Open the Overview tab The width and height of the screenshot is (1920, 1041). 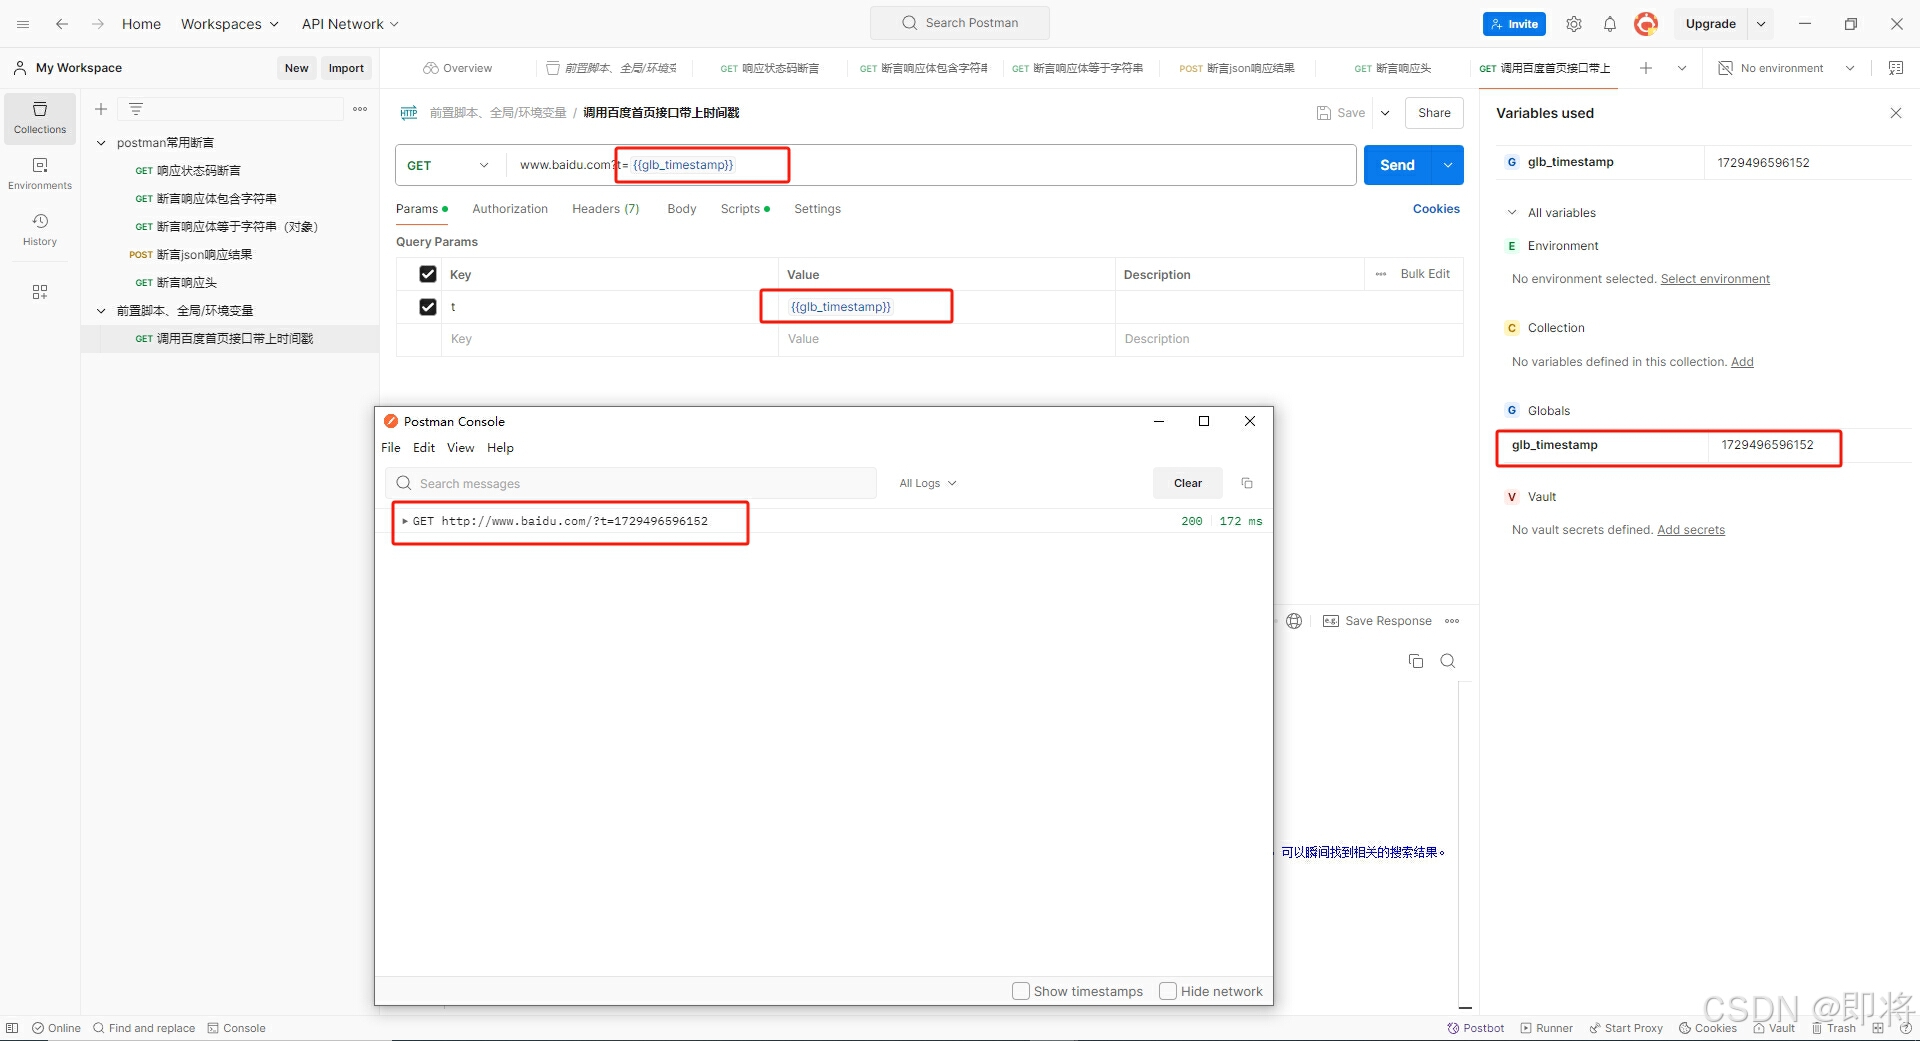(458, 68)
